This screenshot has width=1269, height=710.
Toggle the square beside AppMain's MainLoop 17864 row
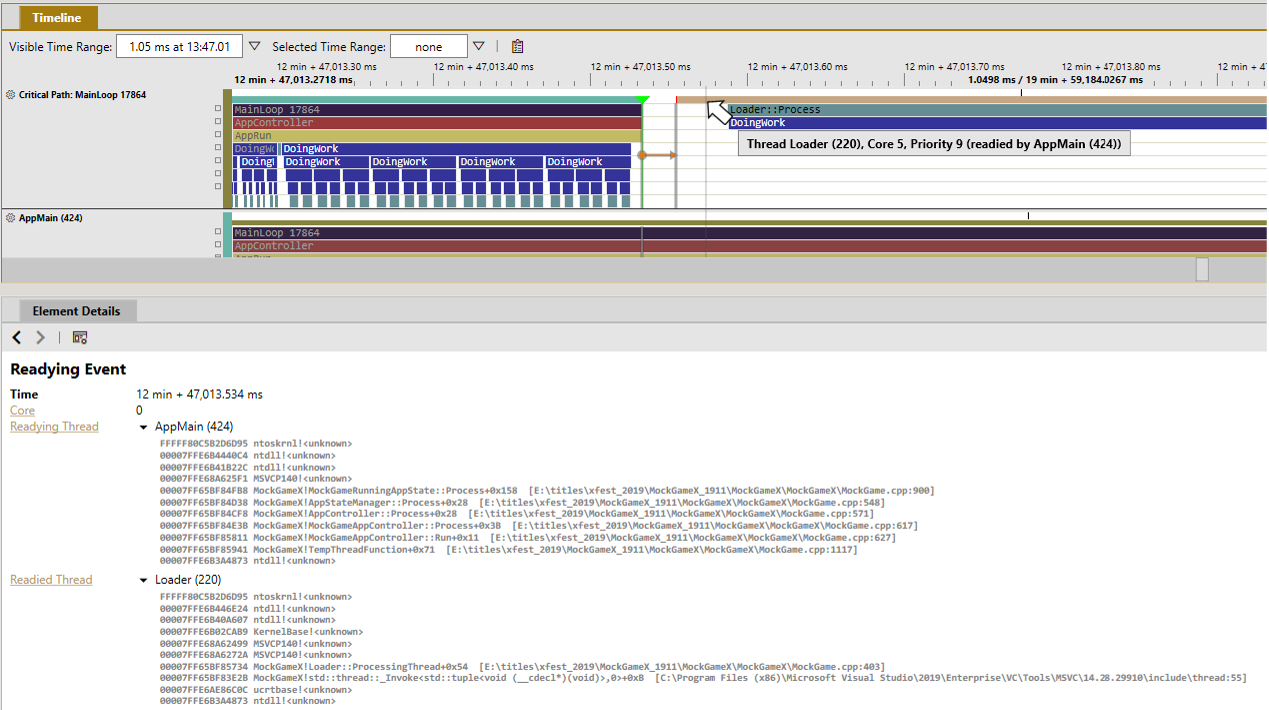click(x=217, y=232)
